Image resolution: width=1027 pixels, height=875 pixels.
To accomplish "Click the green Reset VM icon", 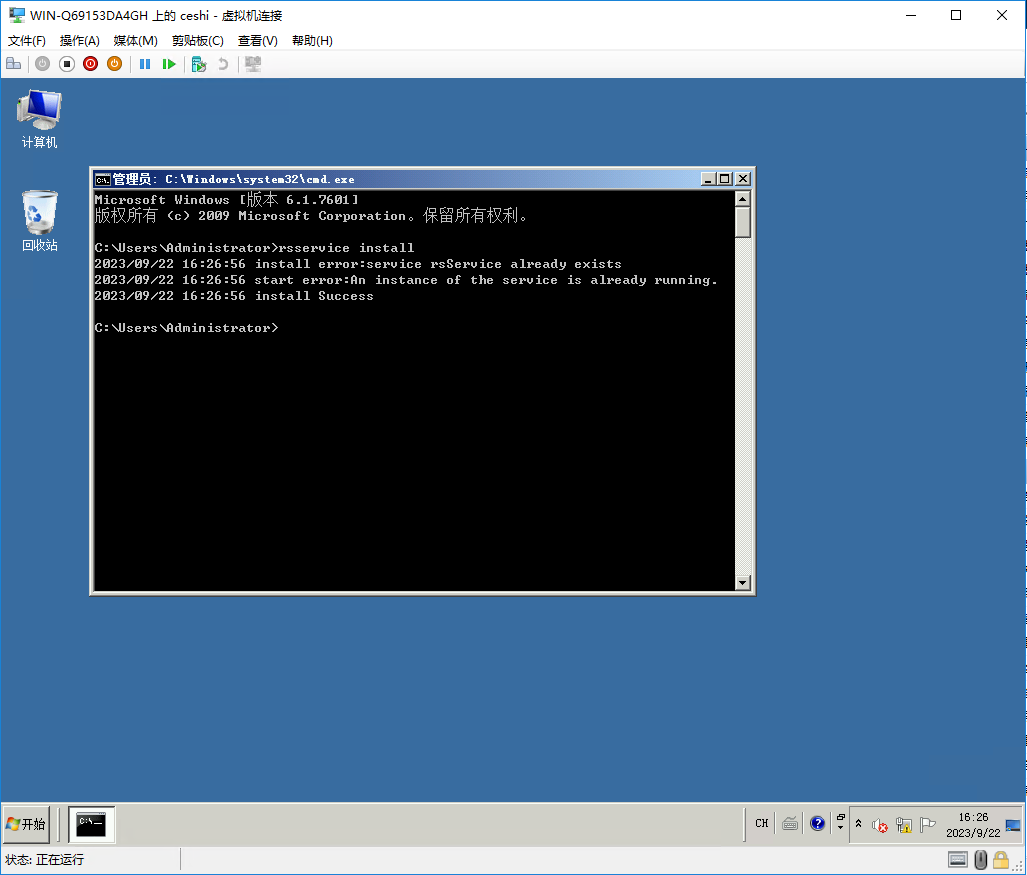I will (x=169, y=64).
